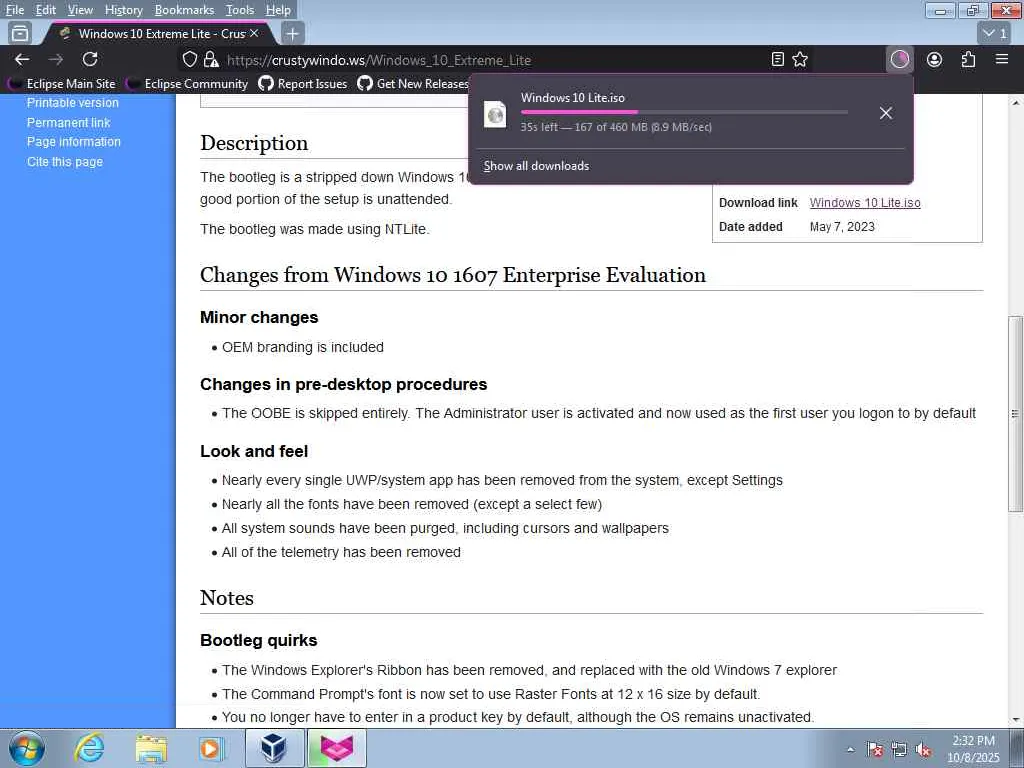Click the pink browser taskbar icon

point(337,748)
